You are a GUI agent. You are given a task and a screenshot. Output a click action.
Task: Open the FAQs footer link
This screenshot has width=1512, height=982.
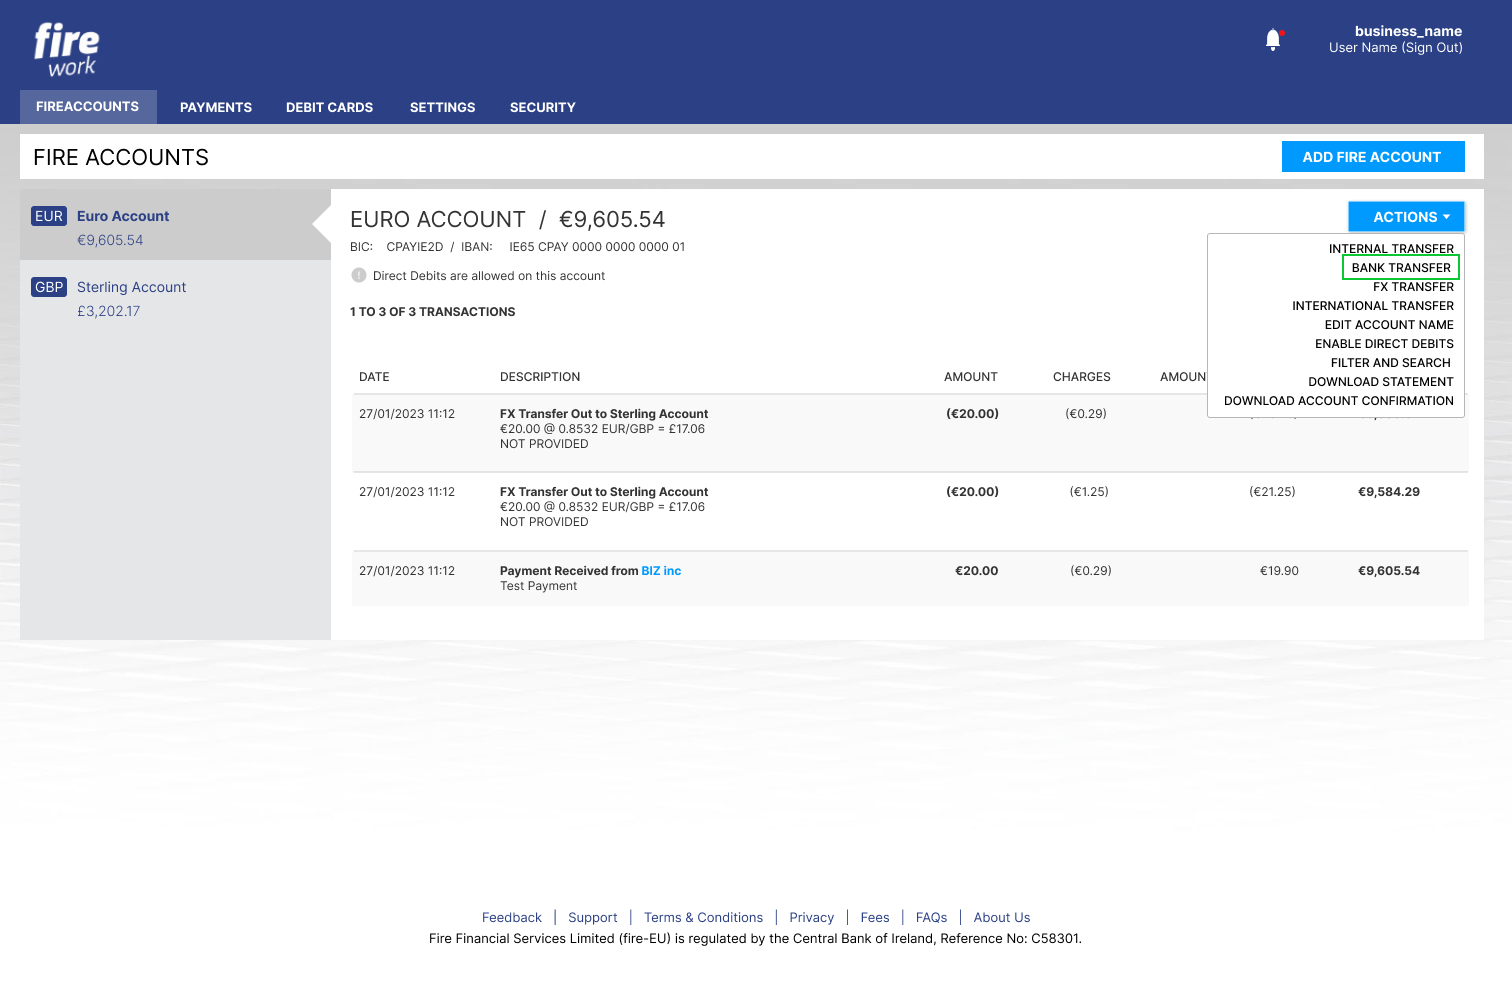(x=931, y=918)
